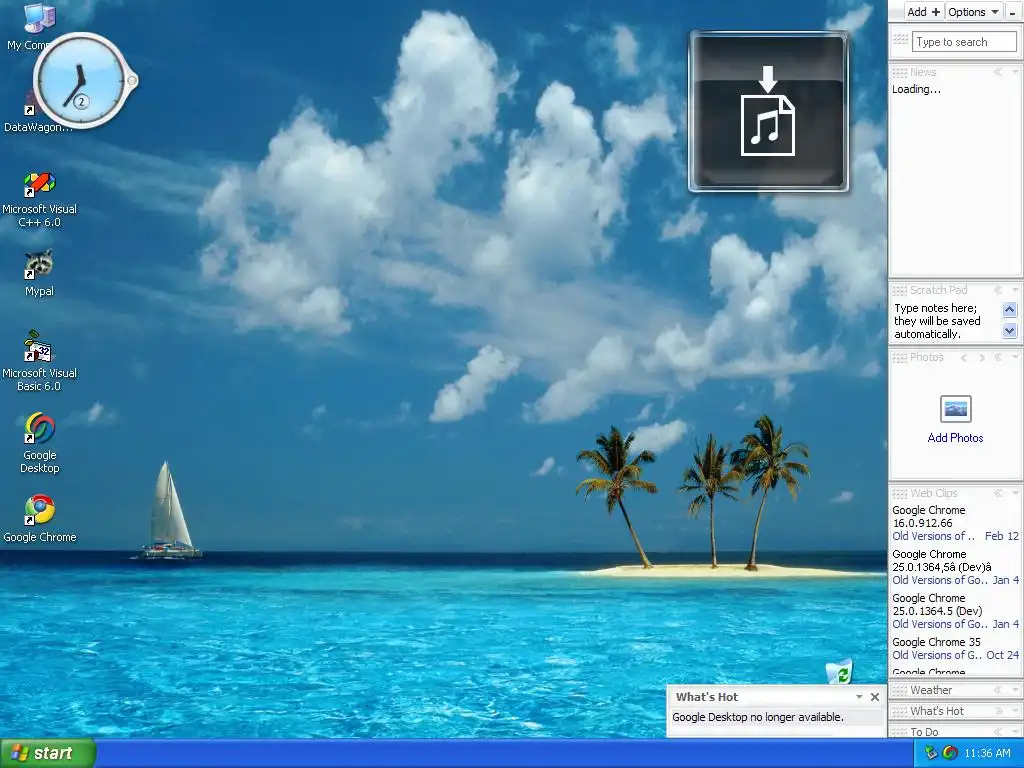Click the 'Loading…' text in News
This screenshot has width=1024, height=768.
[x=916, y=89]
